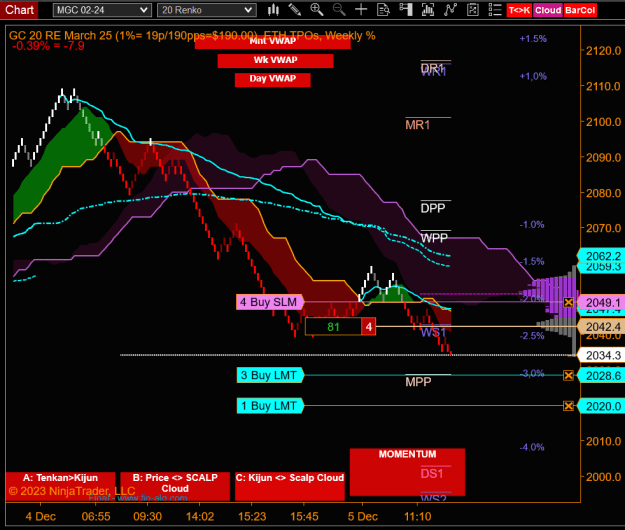Select the drawing tools pencil icon
The image size is (625, 530).
click(x=295, y=10)
